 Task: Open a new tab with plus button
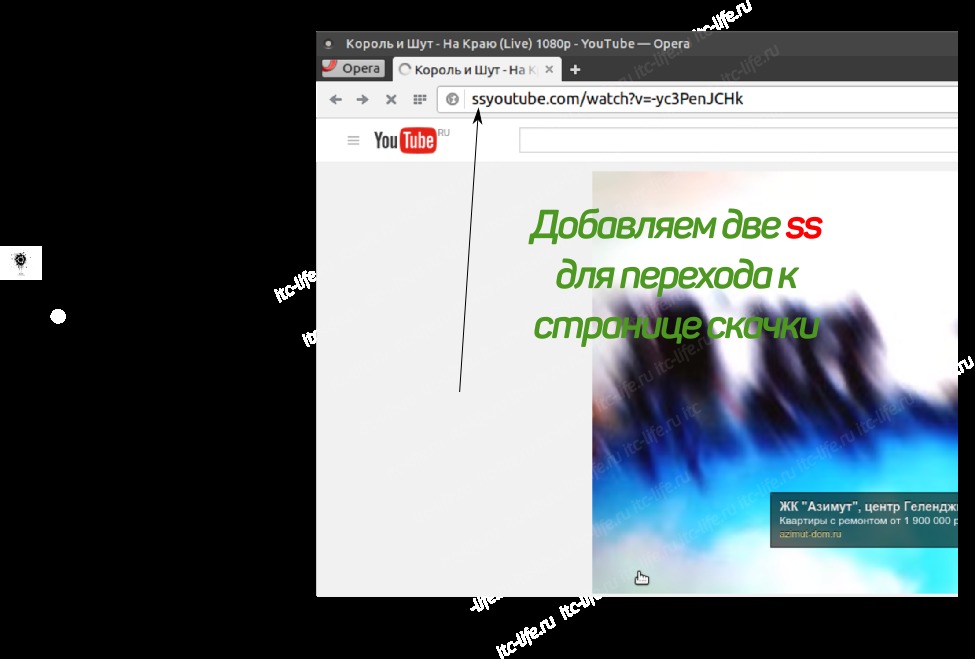(x=575, y=70)
